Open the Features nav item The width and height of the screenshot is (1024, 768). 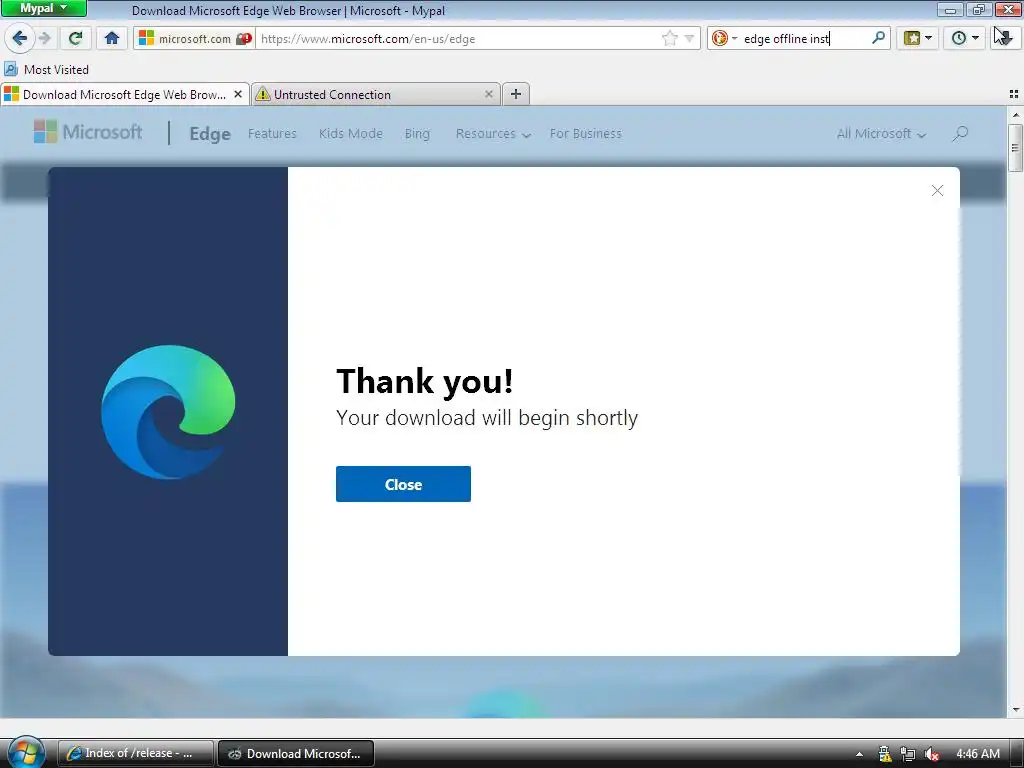point(272,133)
